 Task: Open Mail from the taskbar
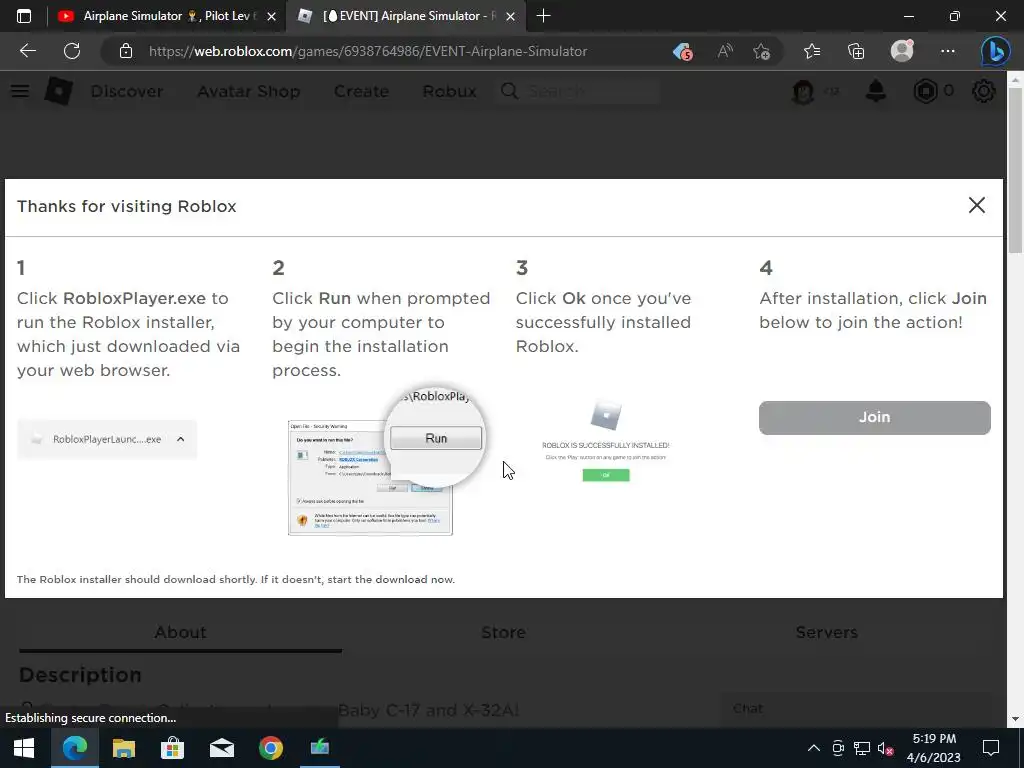pos(221,748)
